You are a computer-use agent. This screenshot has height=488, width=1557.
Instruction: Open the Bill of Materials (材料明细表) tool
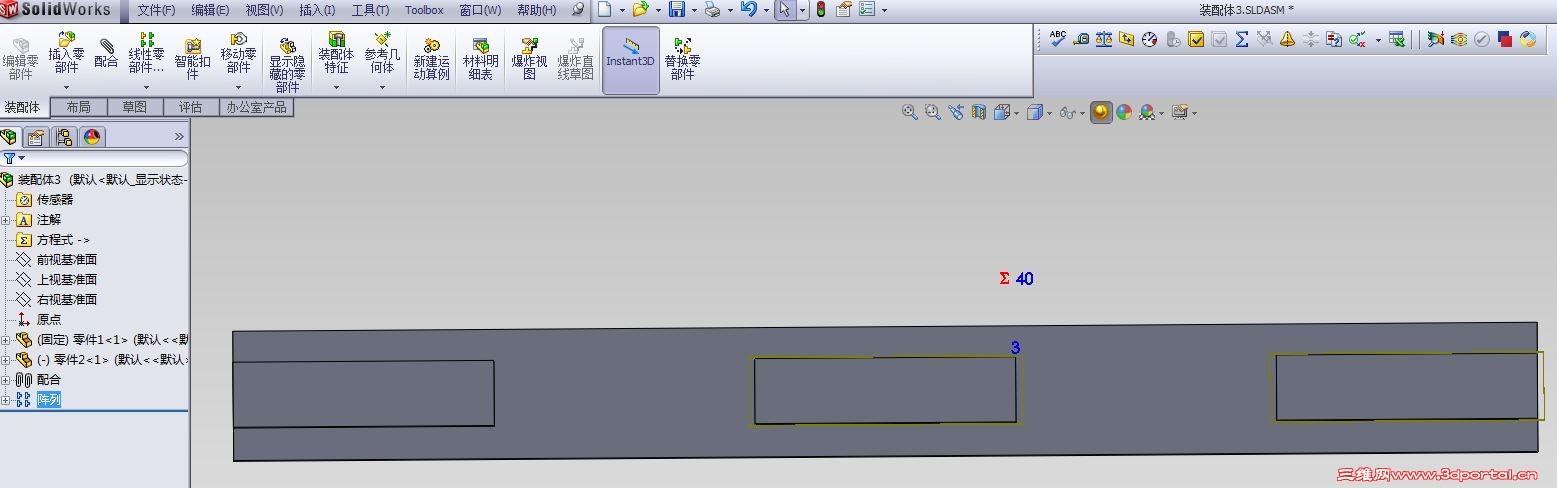(x=480, y=59)
